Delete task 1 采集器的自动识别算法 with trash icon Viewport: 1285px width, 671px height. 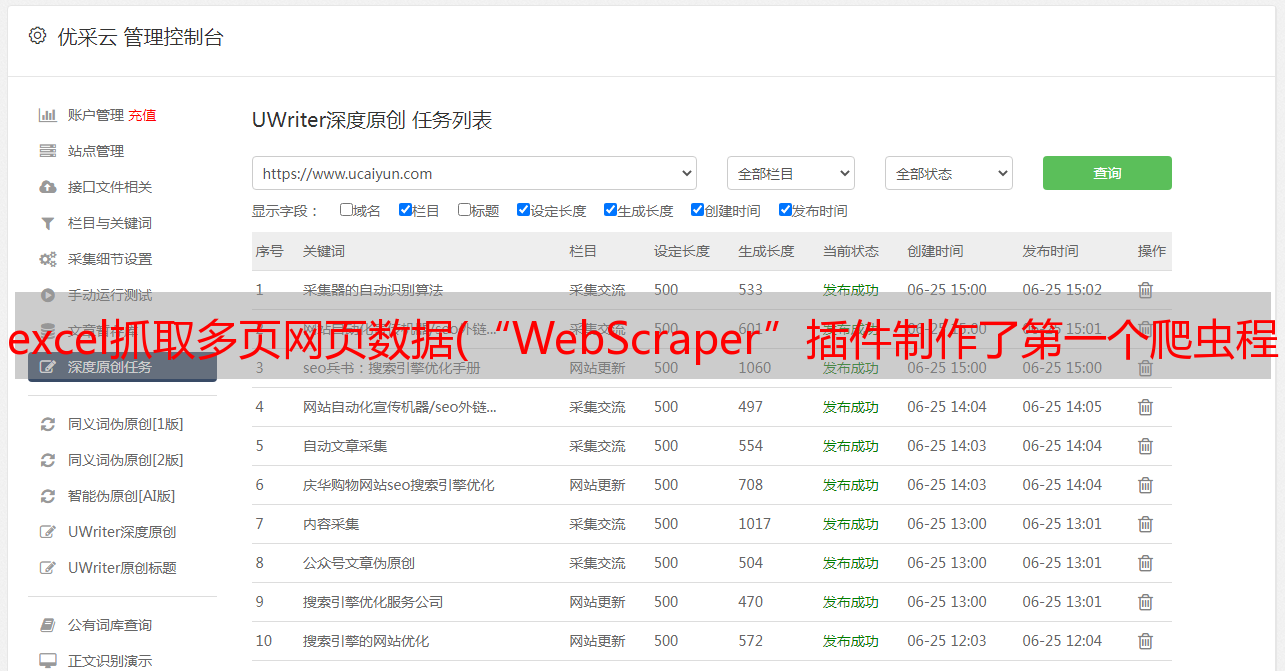click(x=1145, y=290)
